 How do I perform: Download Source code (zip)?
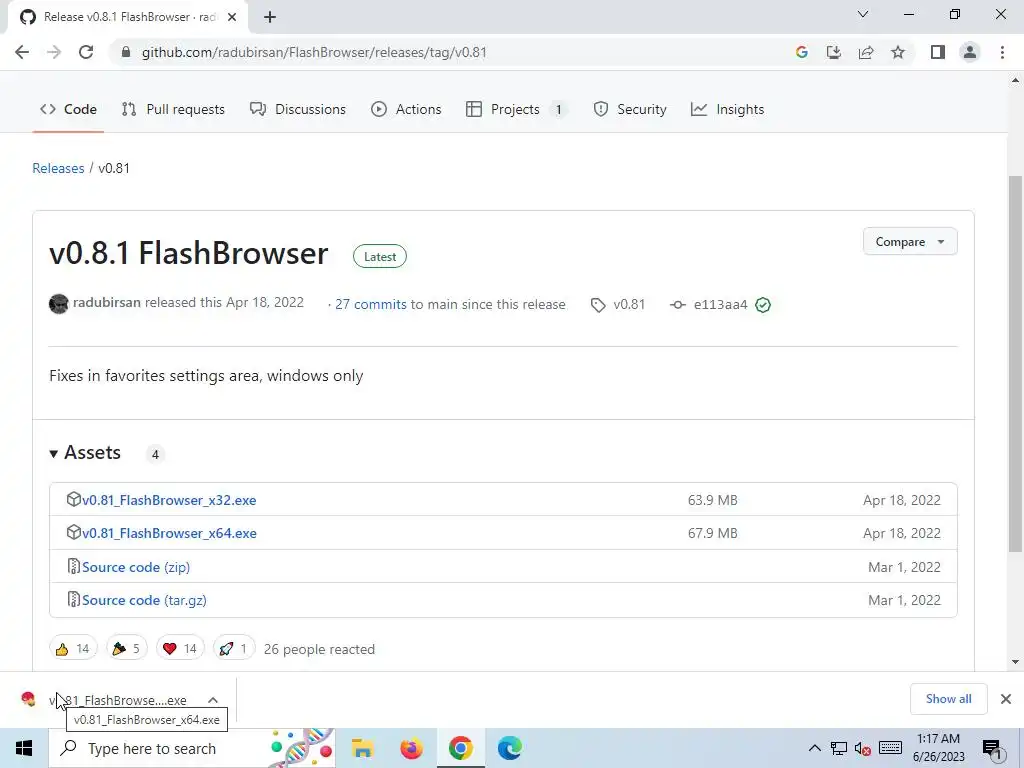tap(136, 567)
